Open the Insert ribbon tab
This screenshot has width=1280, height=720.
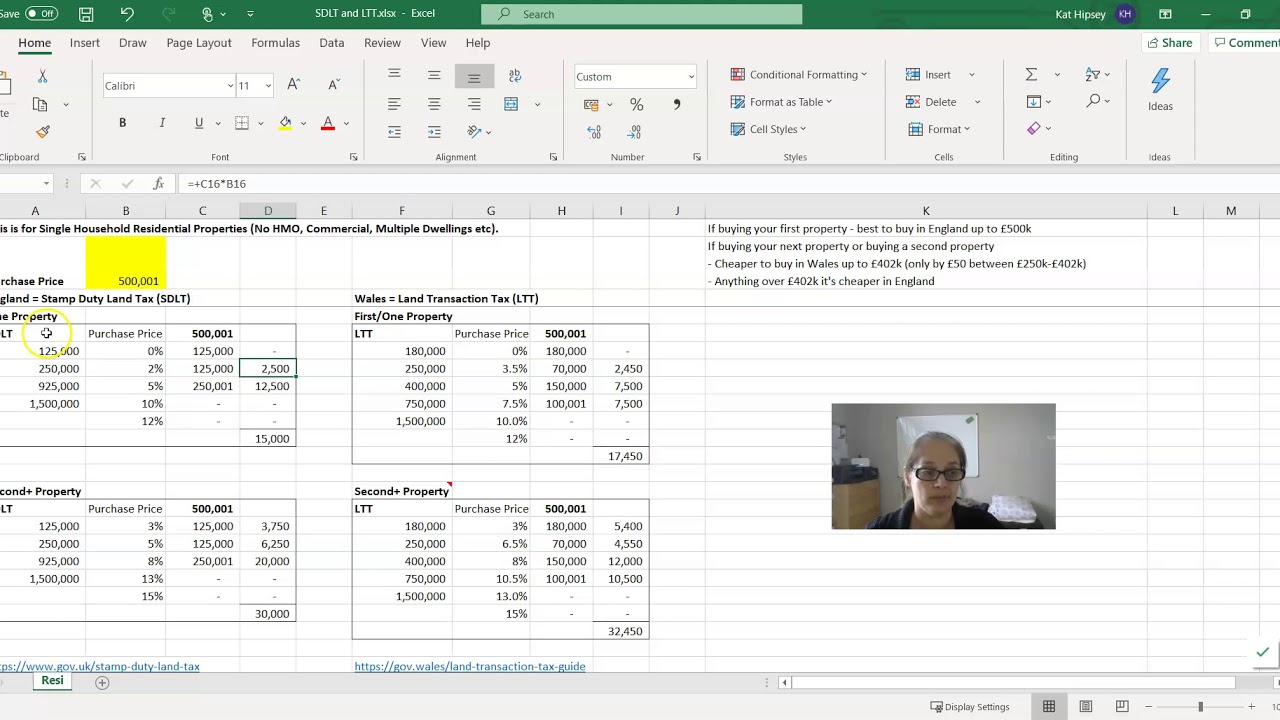pyautogui.click(x=85, y=43)
